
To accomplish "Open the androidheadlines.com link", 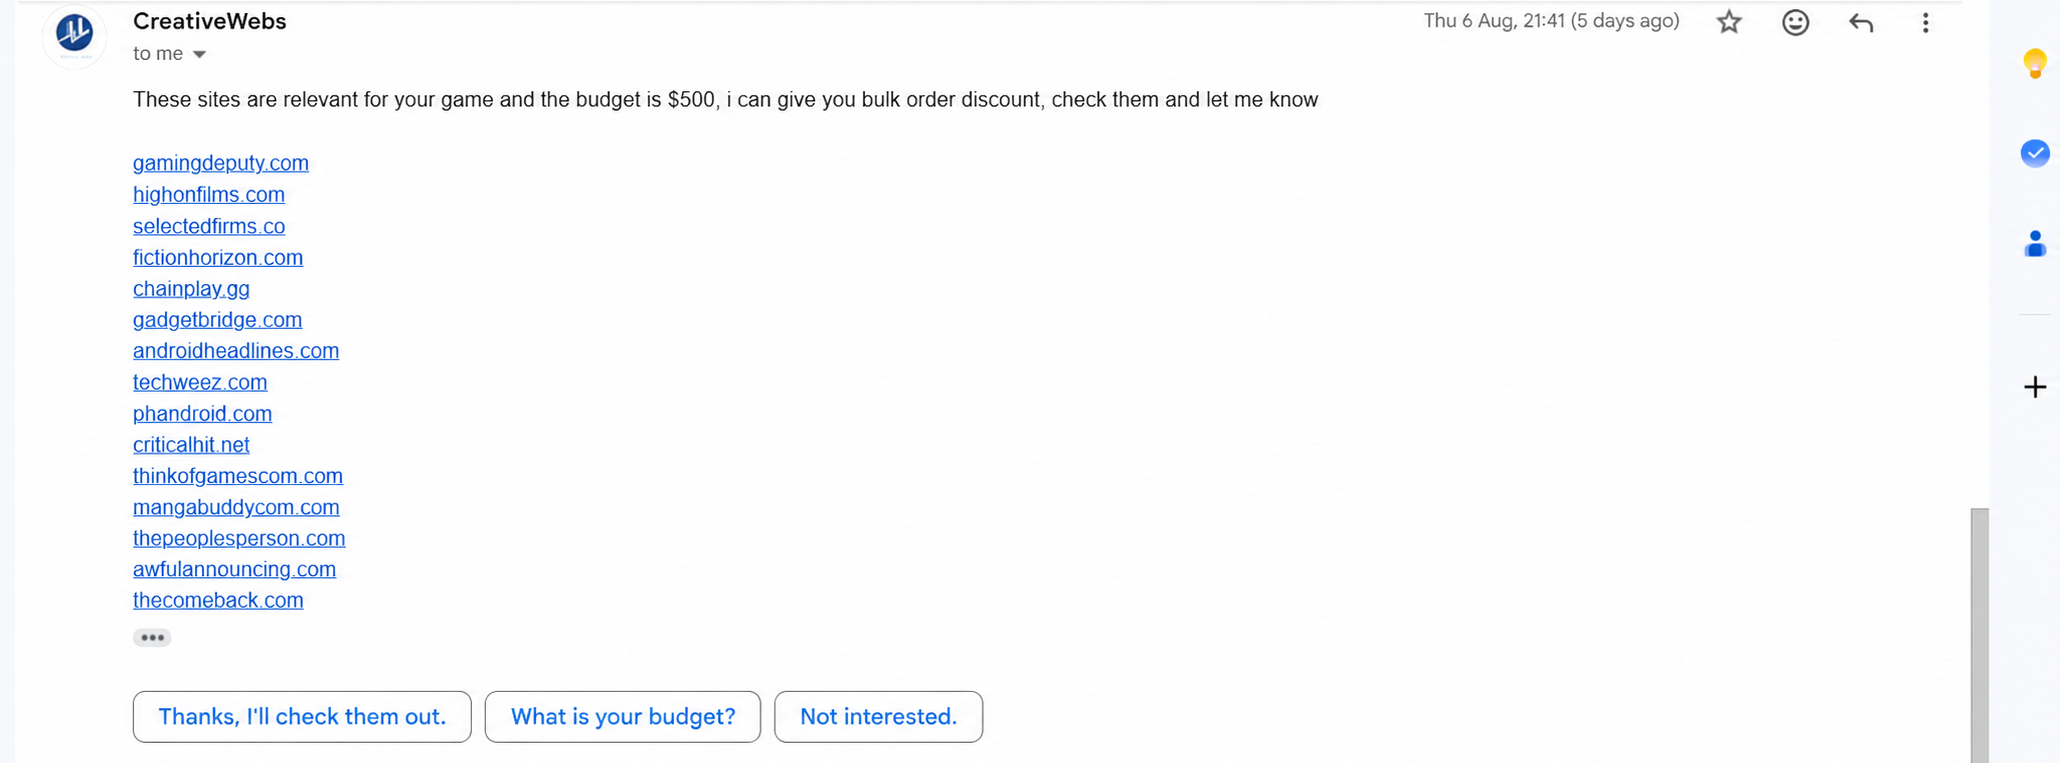I will [236, 351].
